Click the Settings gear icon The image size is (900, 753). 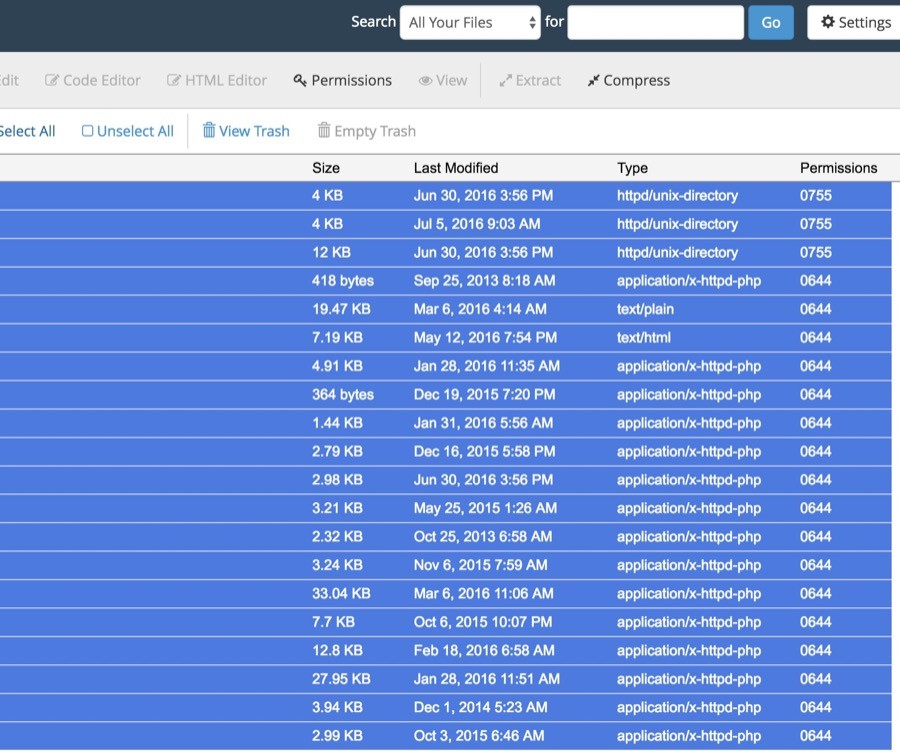tap(828, 22)
